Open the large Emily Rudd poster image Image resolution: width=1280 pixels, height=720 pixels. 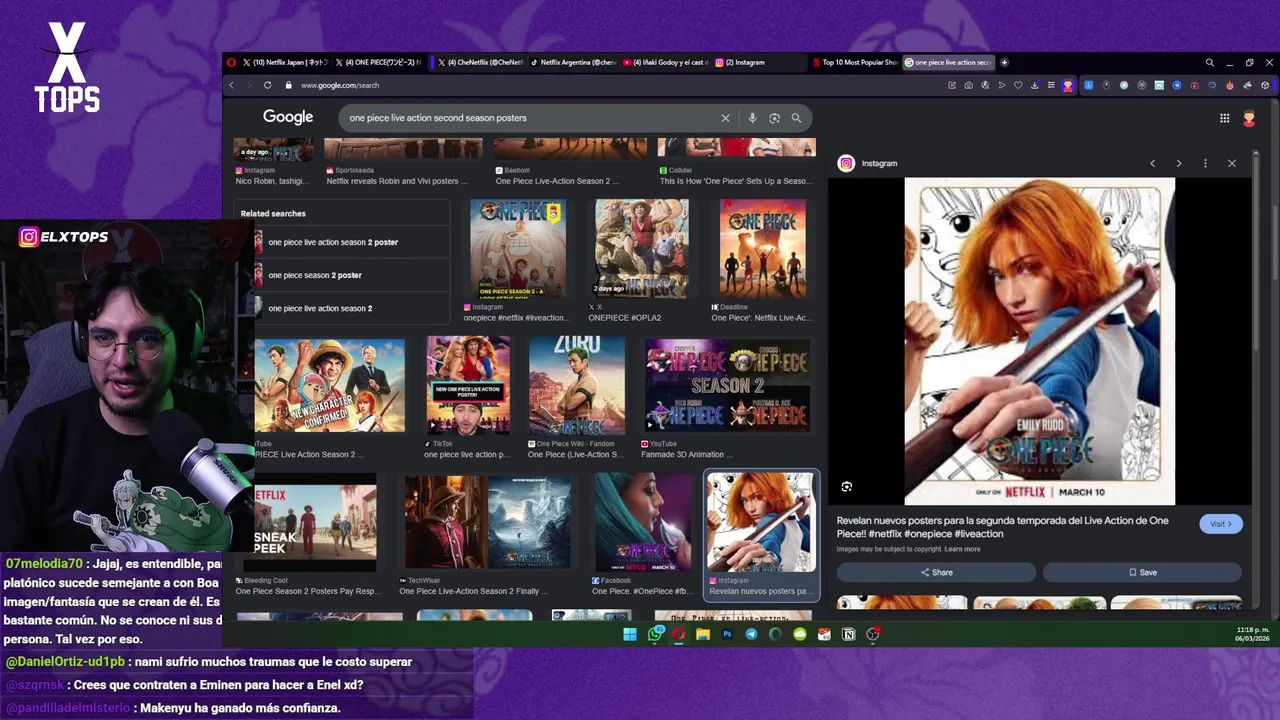click(x=1040, y=341)
